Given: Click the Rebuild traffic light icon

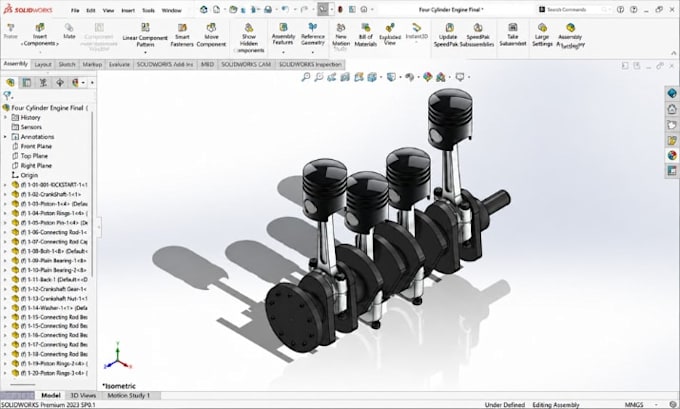Looking at the screenshot, I should point(340,10).
